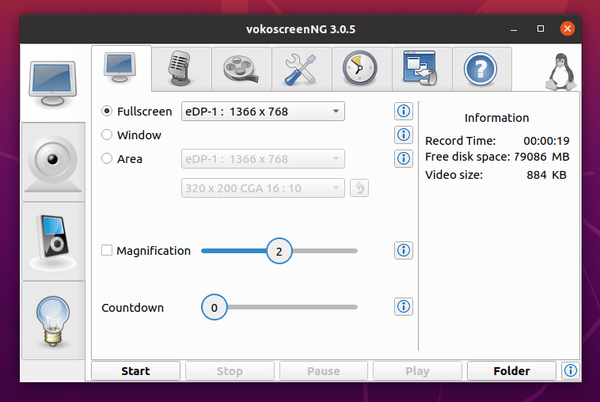Open the clock timer tab

click(362, 69)
